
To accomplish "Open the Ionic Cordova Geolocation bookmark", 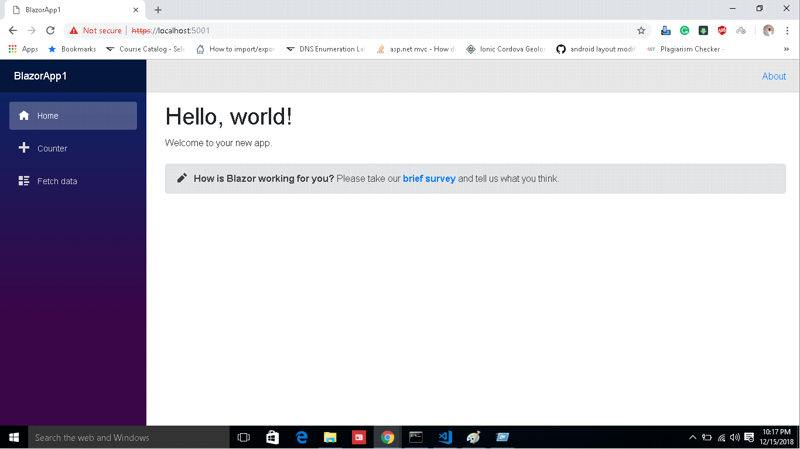I will [506, 49].
